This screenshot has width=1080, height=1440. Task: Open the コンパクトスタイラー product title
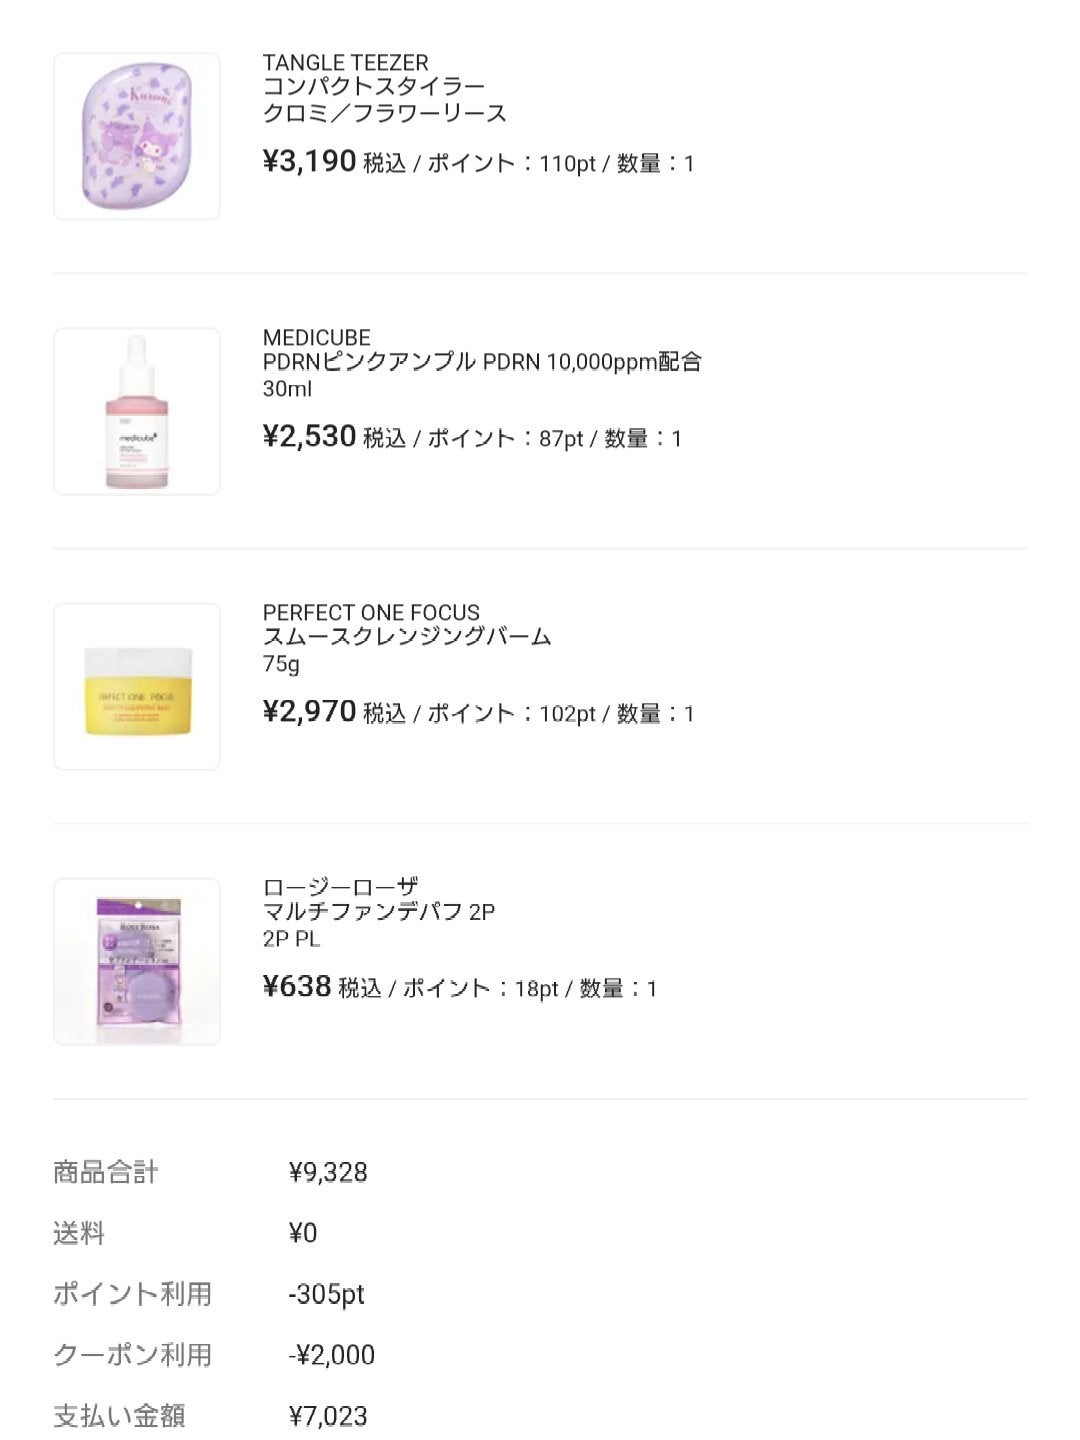point(374,87)
